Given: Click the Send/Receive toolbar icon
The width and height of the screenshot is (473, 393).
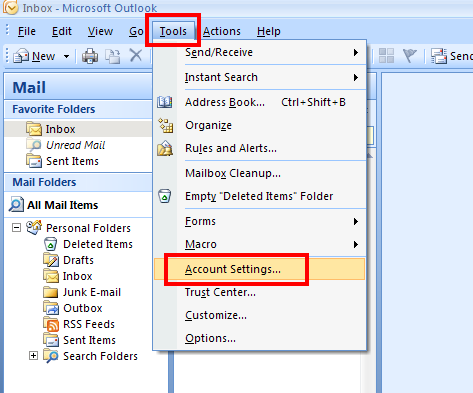Looking at the screenshot, I should (x=439, y=56).
